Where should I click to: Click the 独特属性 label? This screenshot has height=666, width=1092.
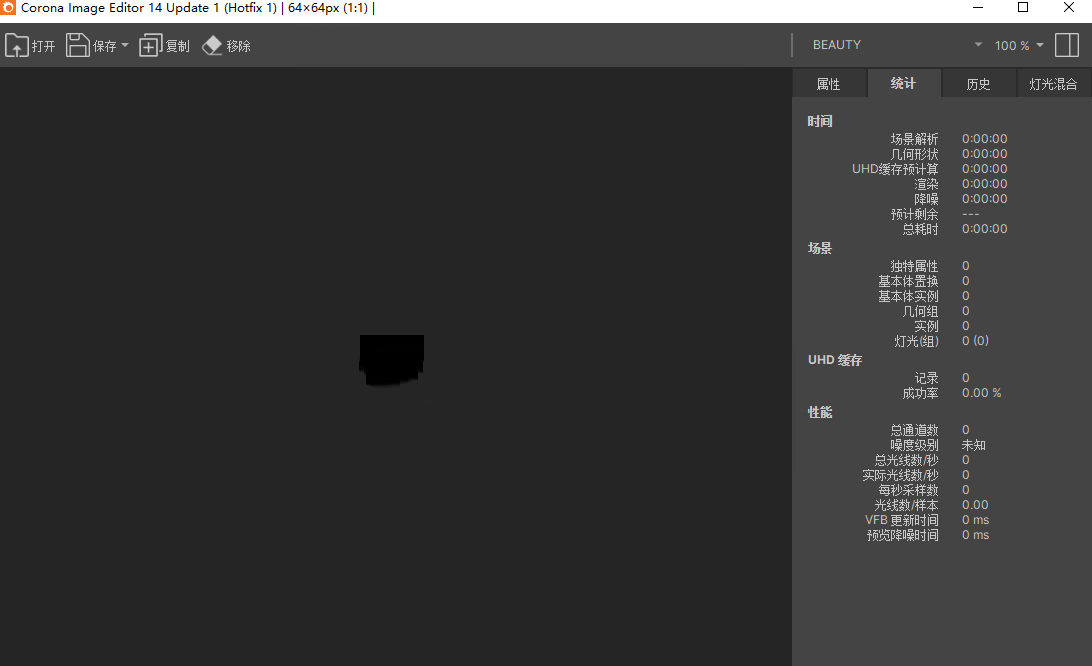[914, 266]
